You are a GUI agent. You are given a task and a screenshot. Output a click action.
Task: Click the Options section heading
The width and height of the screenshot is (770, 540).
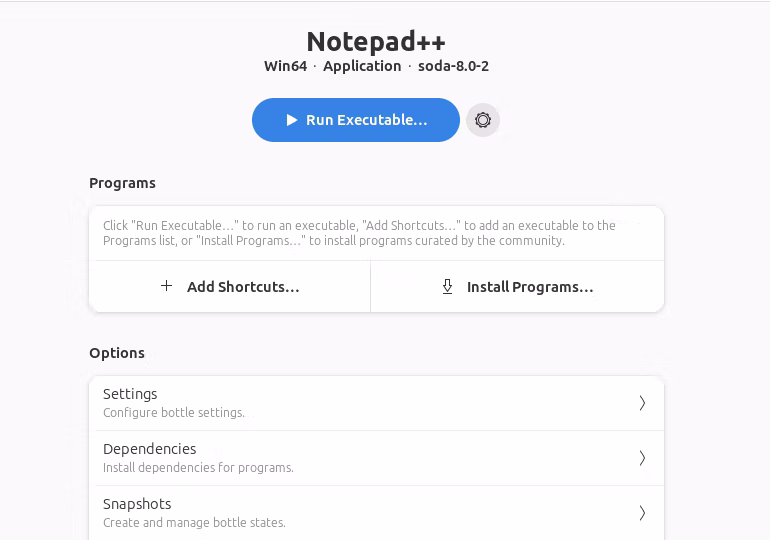pos(117,353)
